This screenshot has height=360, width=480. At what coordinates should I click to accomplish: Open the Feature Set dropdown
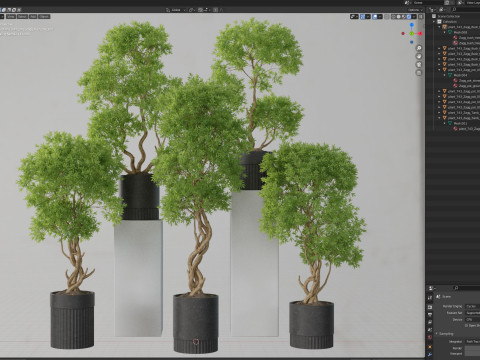click(x=473, y=313)
